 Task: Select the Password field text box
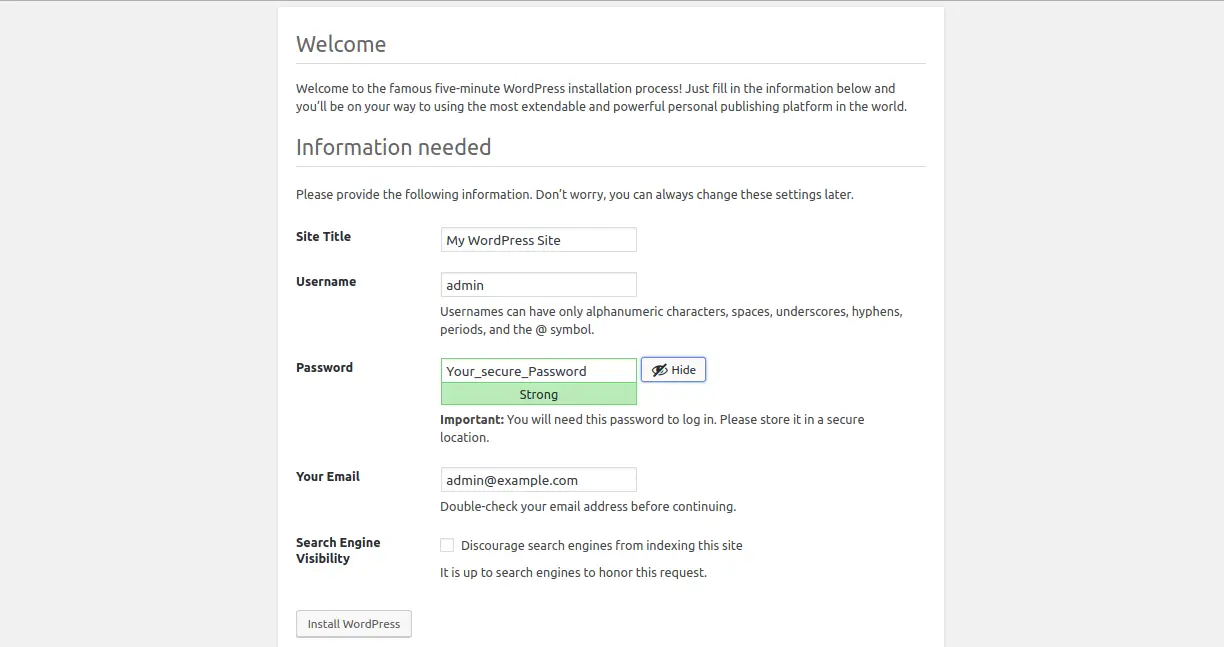538,370
